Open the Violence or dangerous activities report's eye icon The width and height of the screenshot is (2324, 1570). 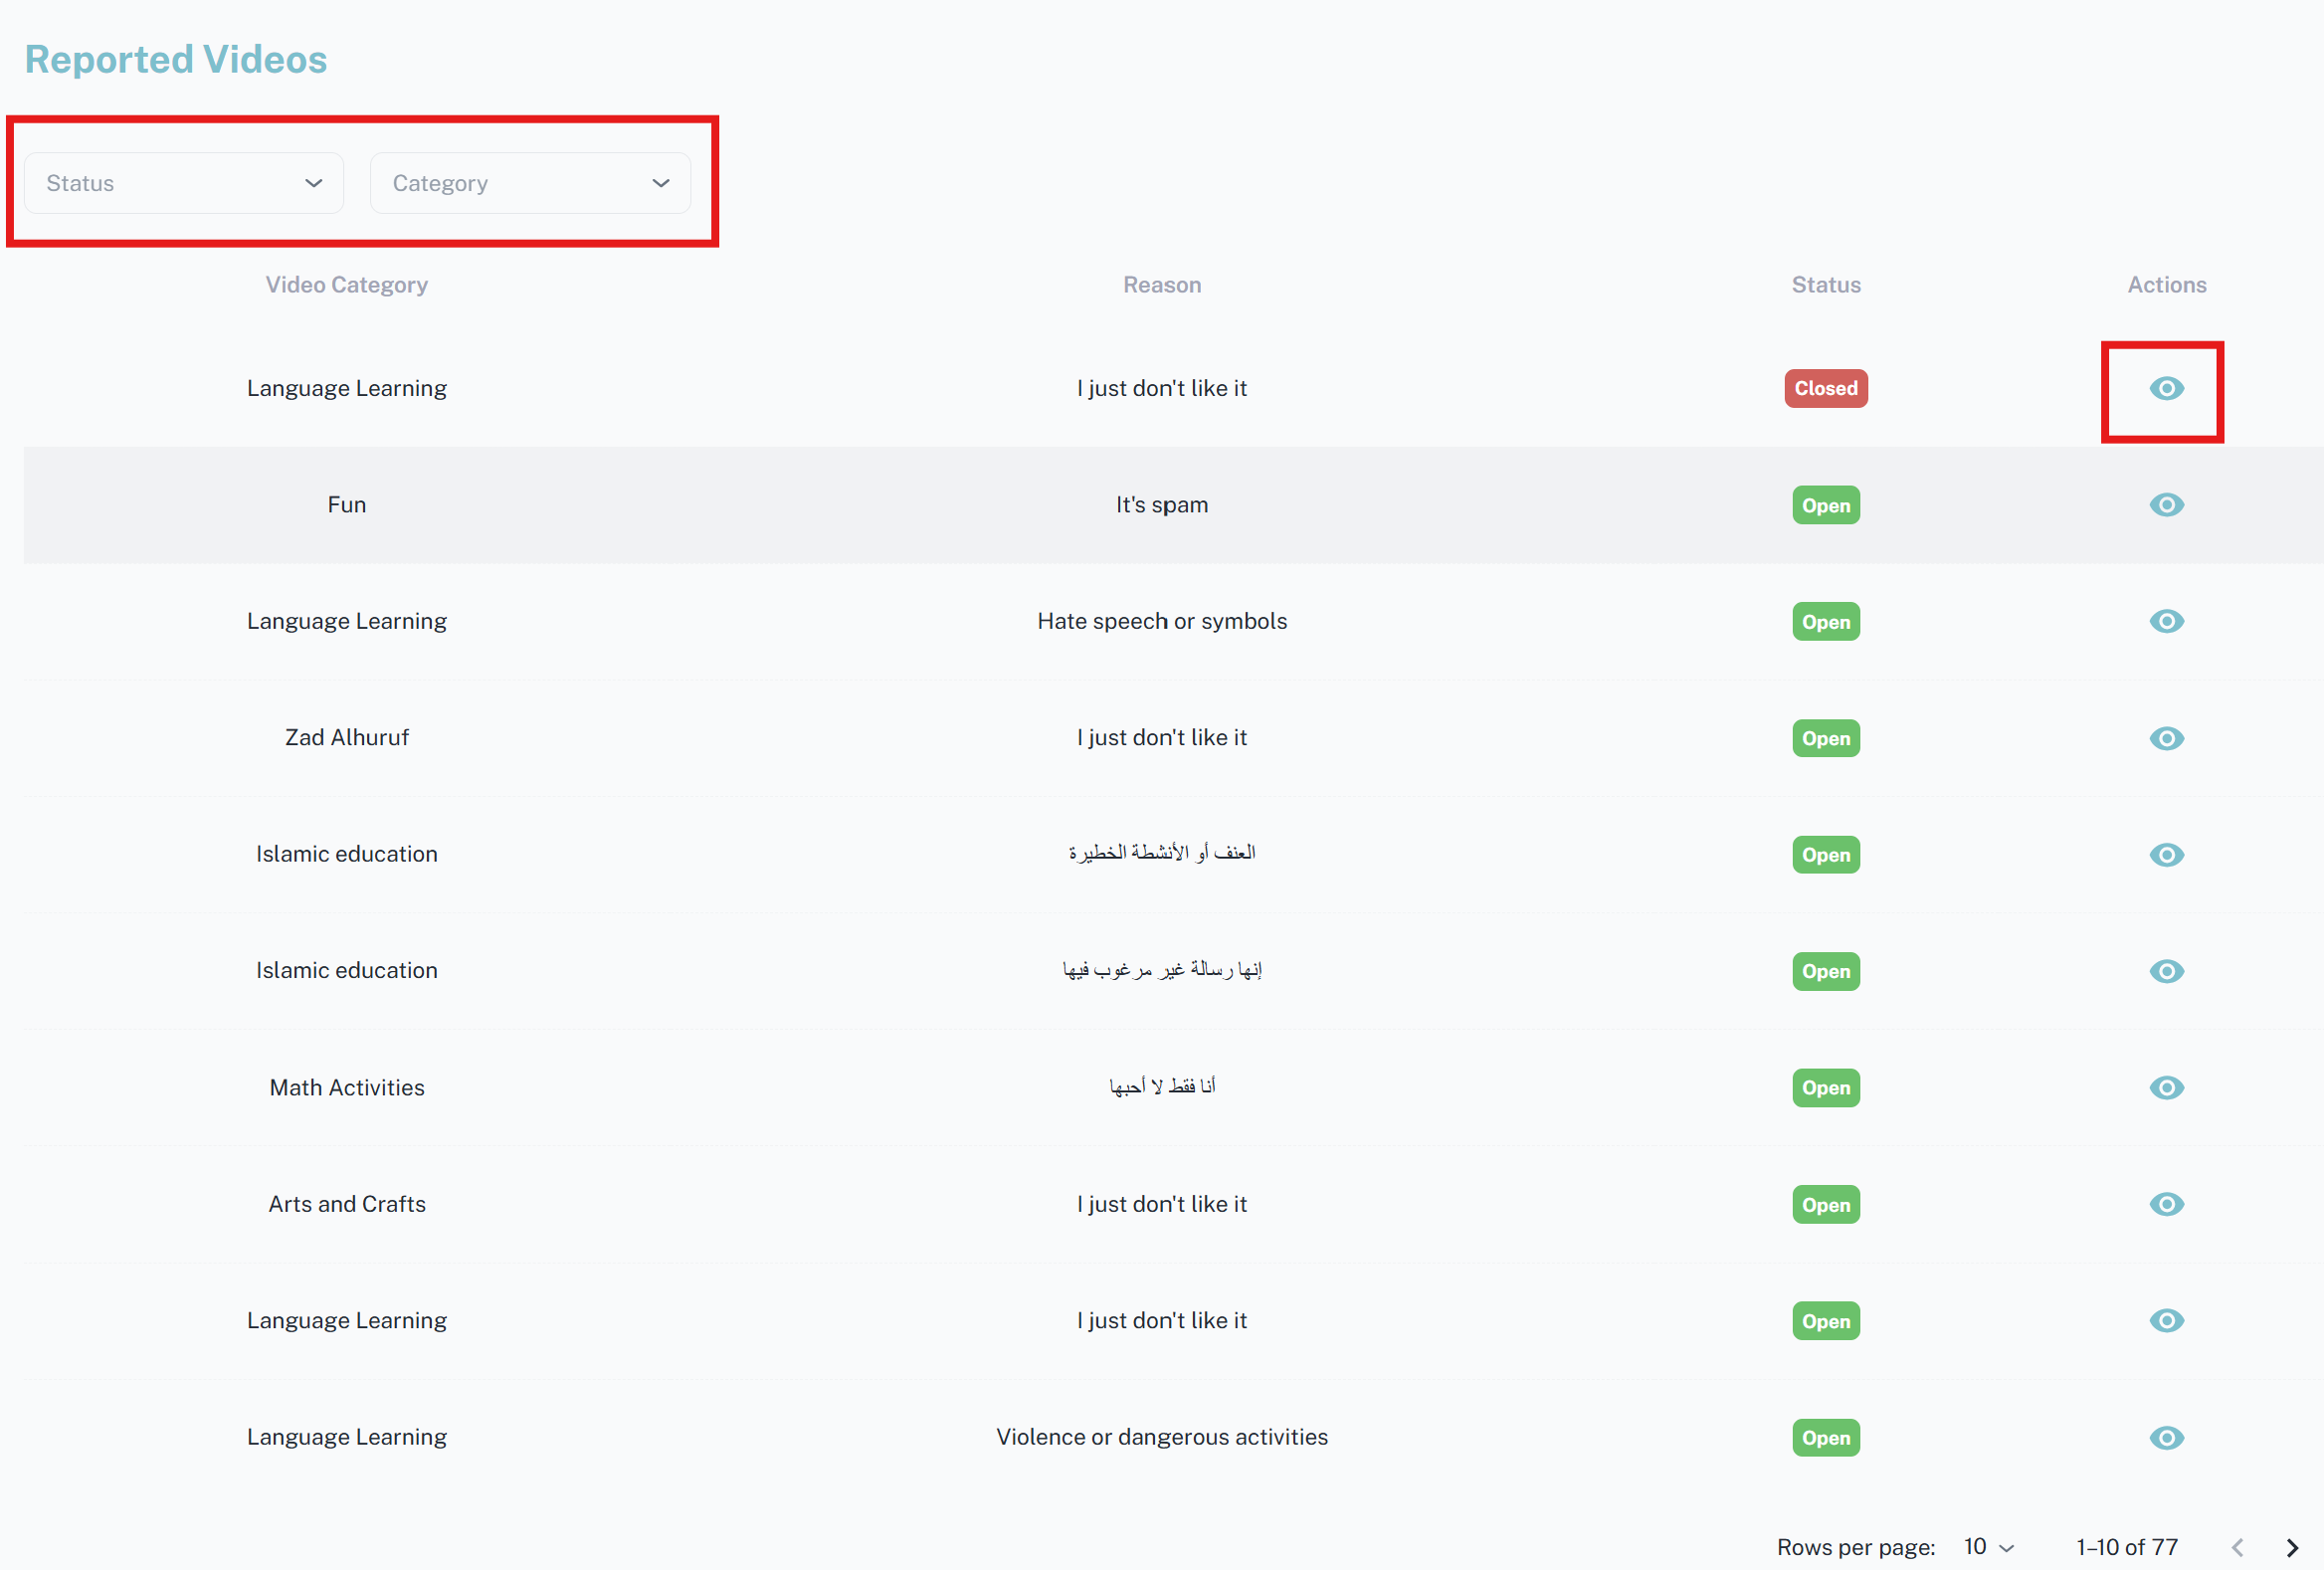[x=2165, y=1437]
